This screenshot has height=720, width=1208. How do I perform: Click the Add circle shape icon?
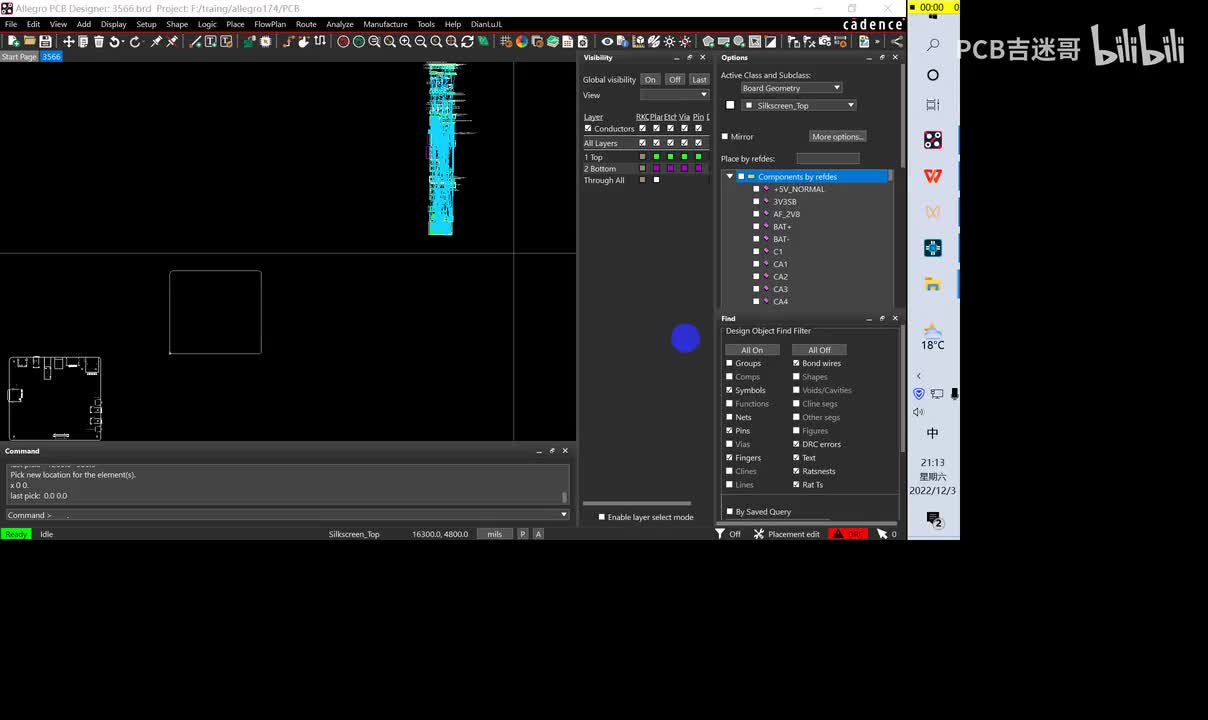[x=739, y=41]
